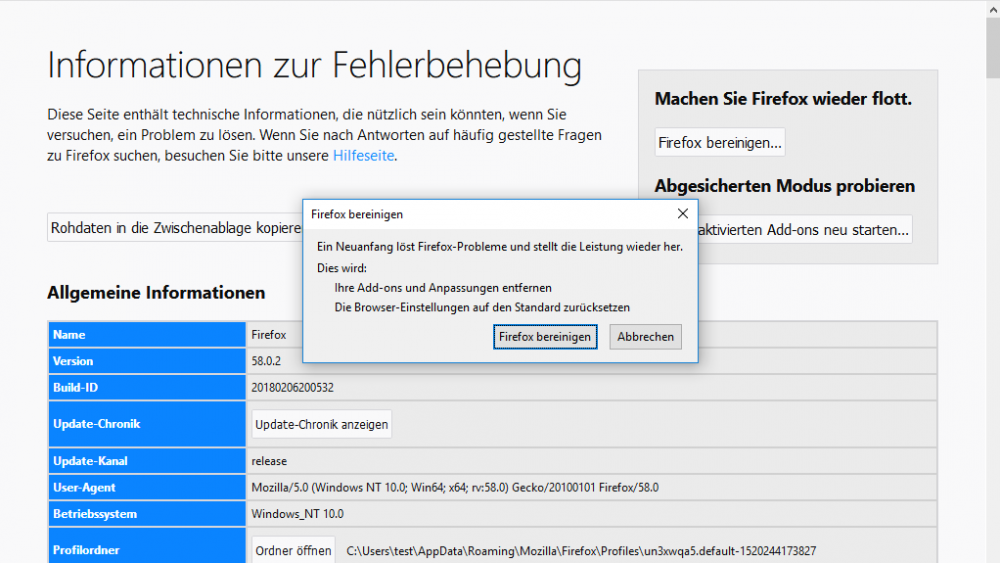Show the update history via Update-Chronik anzeigen
Viewport: 1000px width, 563px height.
pyautogui.click(x=321, y=424)
